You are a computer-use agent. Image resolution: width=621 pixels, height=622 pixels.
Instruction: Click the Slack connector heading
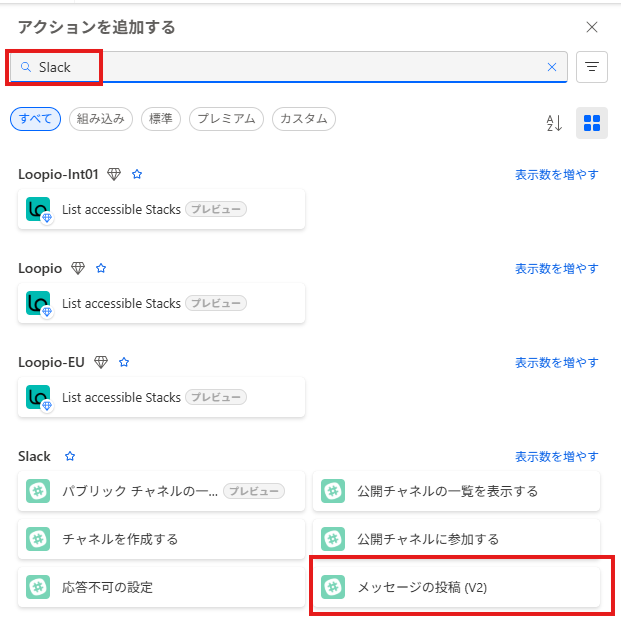coord(34,456)
